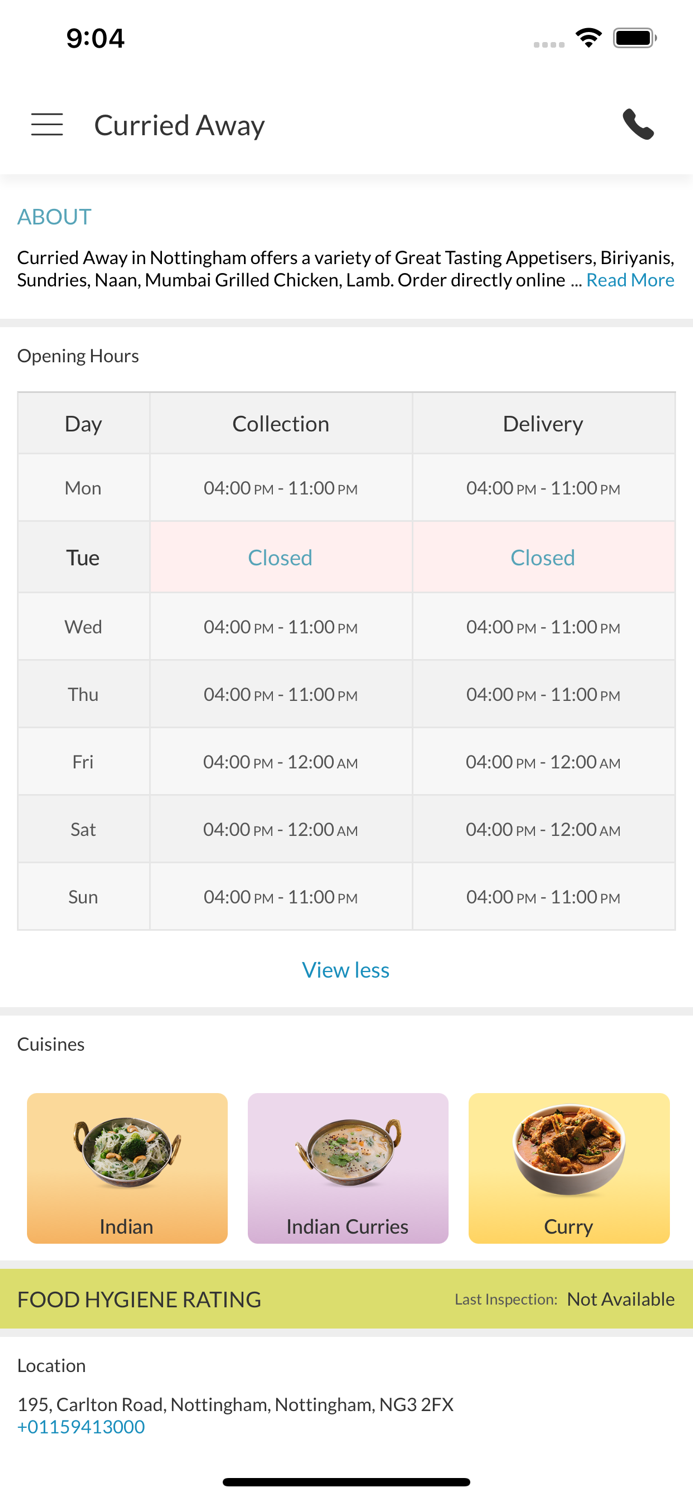The width and height of the screenshot is (693, 1500).
Task: Select the Indian cuisine dish image
Action: (x=127, y=1153)
